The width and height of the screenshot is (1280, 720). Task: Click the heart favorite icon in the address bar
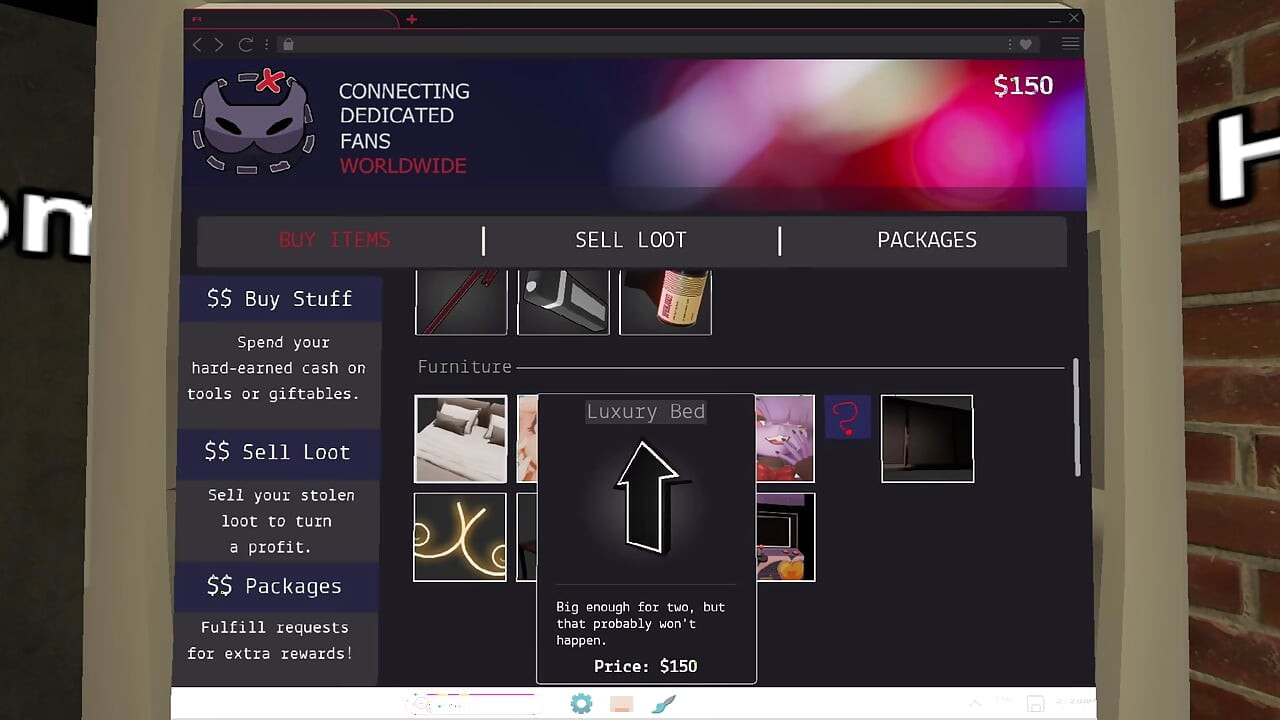click(x=1027, y=44)
